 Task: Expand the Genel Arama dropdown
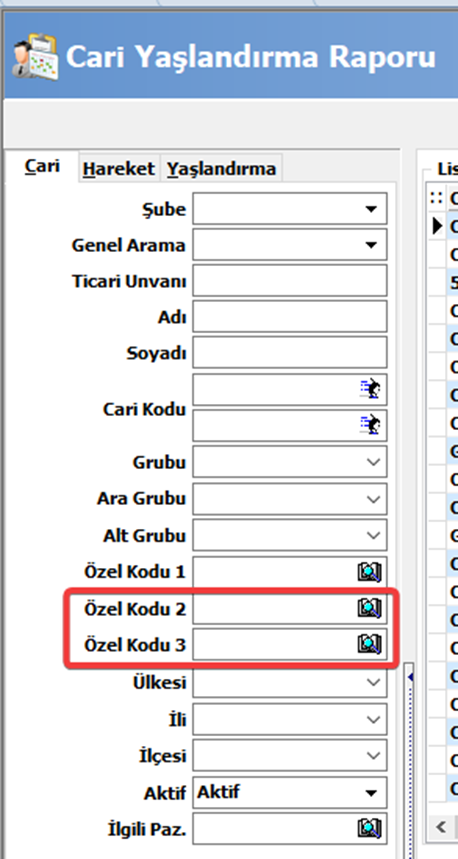click(371, 245)
